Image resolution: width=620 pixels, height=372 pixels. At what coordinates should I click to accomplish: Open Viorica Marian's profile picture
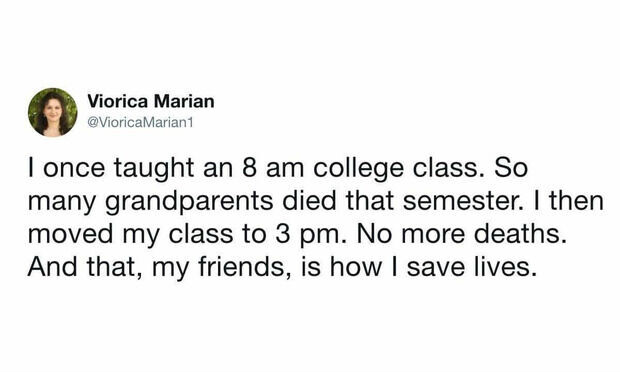[x=53, y=112]
